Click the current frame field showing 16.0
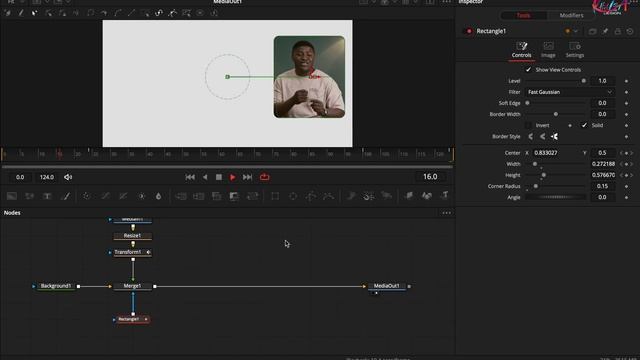 click(x=430, y=177)
